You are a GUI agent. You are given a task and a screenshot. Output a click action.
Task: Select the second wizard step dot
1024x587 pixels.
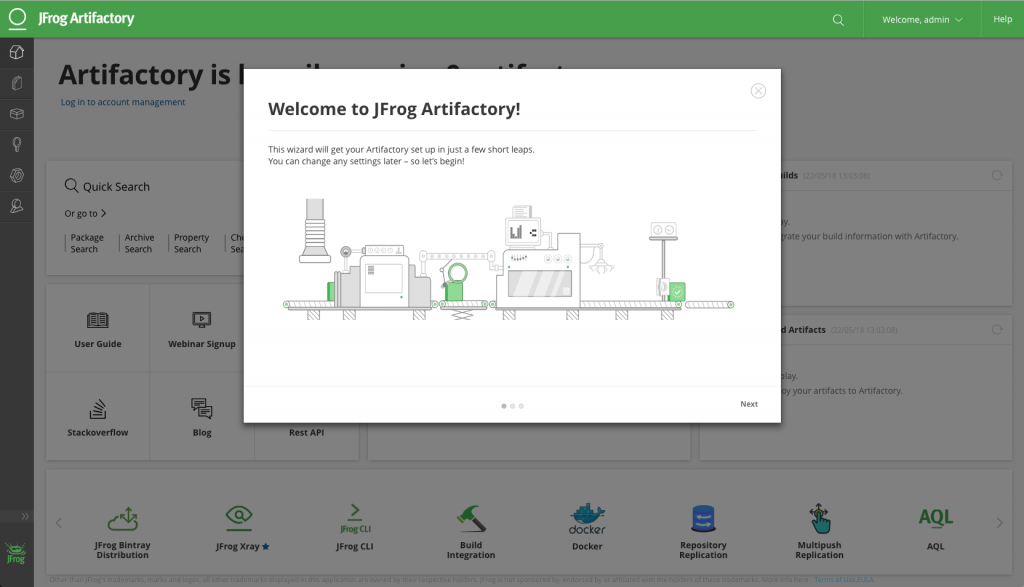coord(512,406)
